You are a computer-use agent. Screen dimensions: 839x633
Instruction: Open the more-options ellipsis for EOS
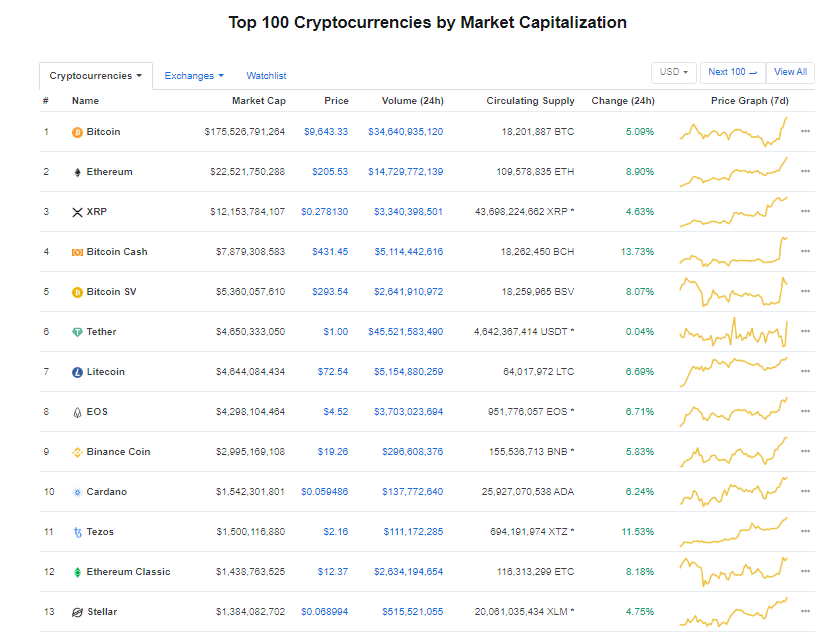[805, 411]
